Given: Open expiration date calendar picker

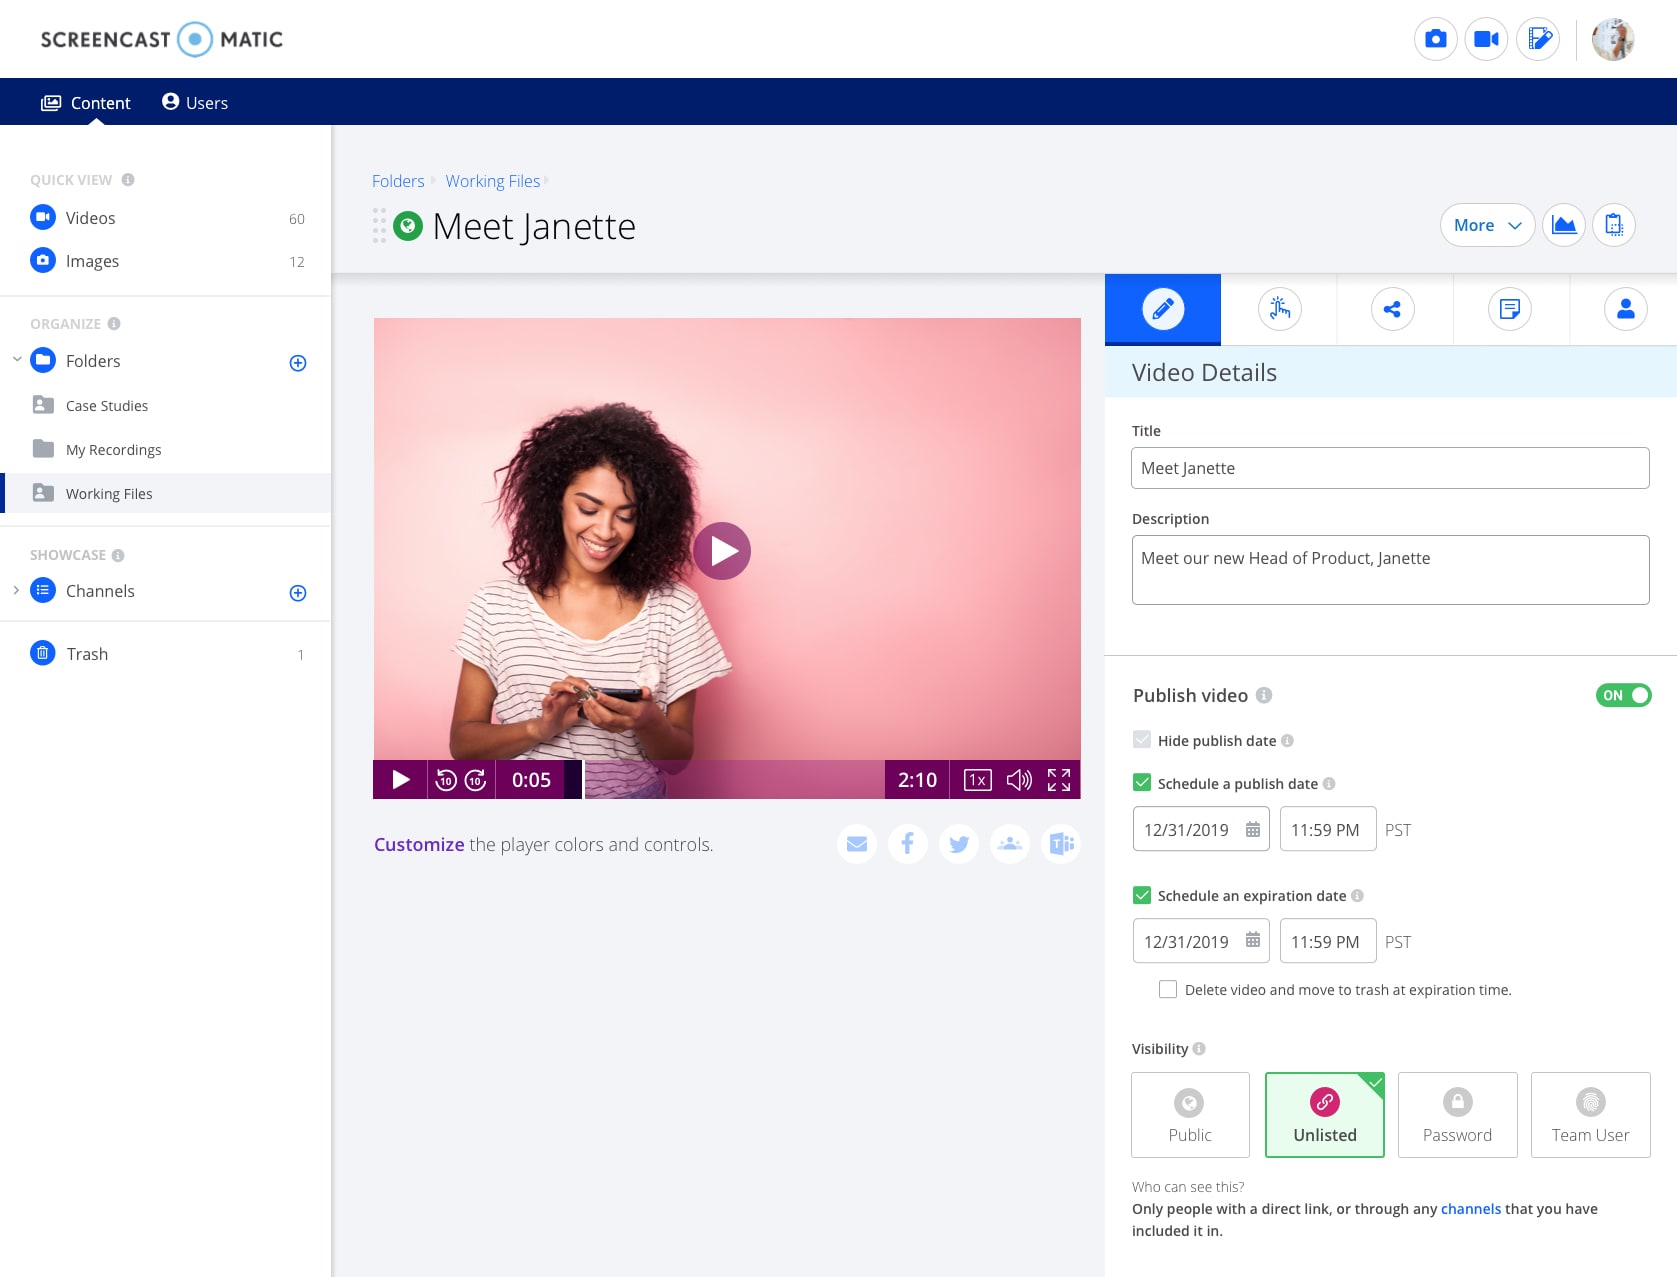Looking at the screenshot, I should click(1253, 941).
